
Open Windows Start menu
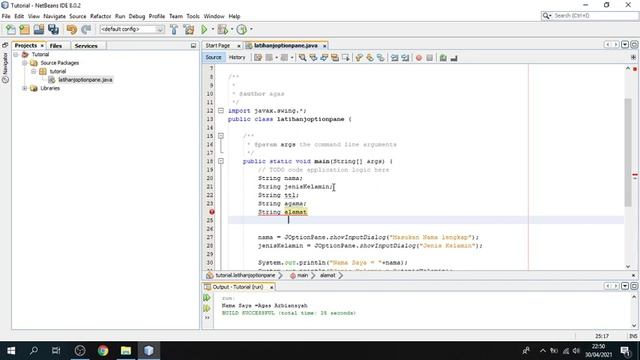click(11, 351)
